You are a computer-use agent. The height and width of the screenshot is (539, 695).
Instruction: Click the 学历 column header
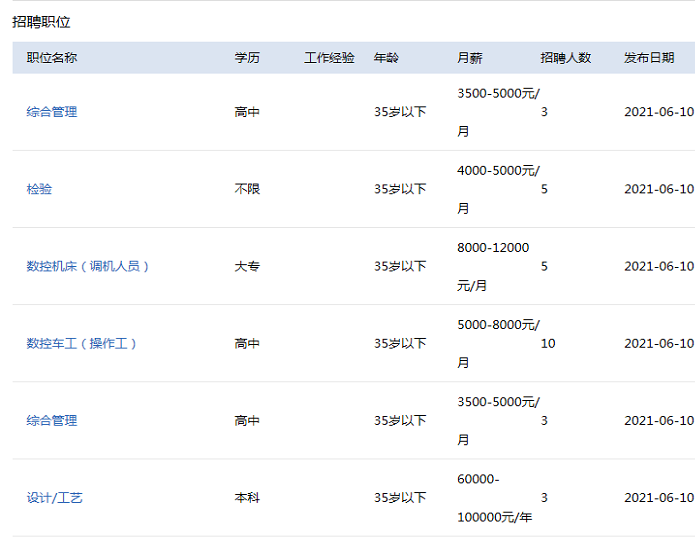coord(247,58)
